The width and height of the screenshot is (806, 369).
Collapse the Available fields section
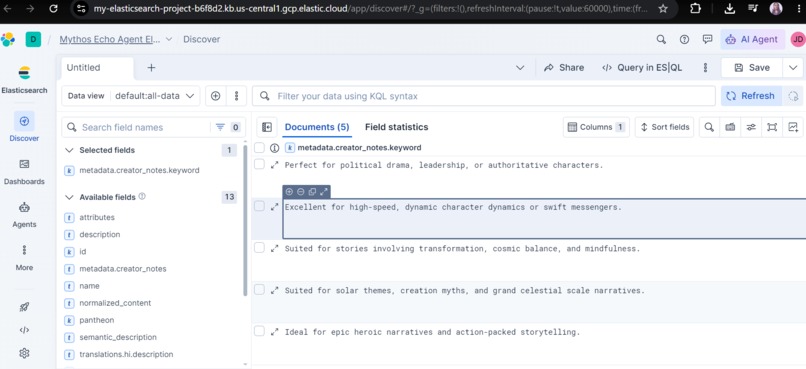point(69,197)
